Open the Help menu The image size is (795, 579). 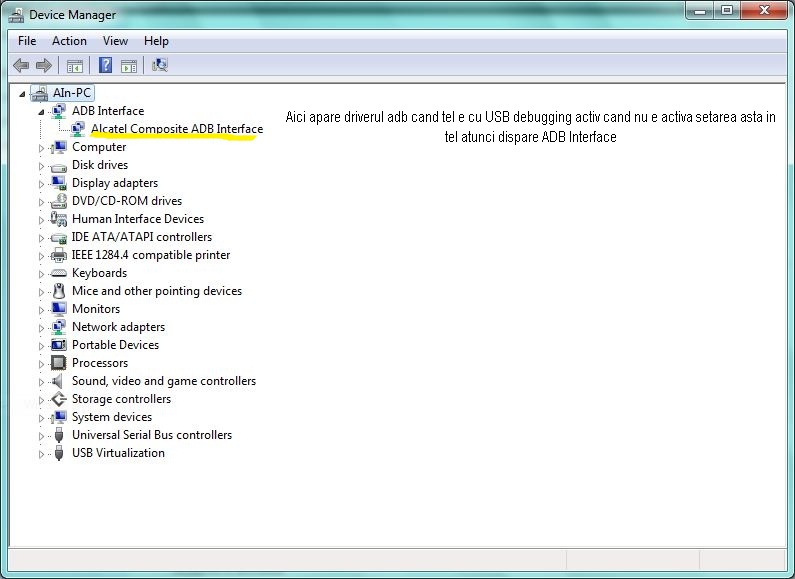click(156, 41)
